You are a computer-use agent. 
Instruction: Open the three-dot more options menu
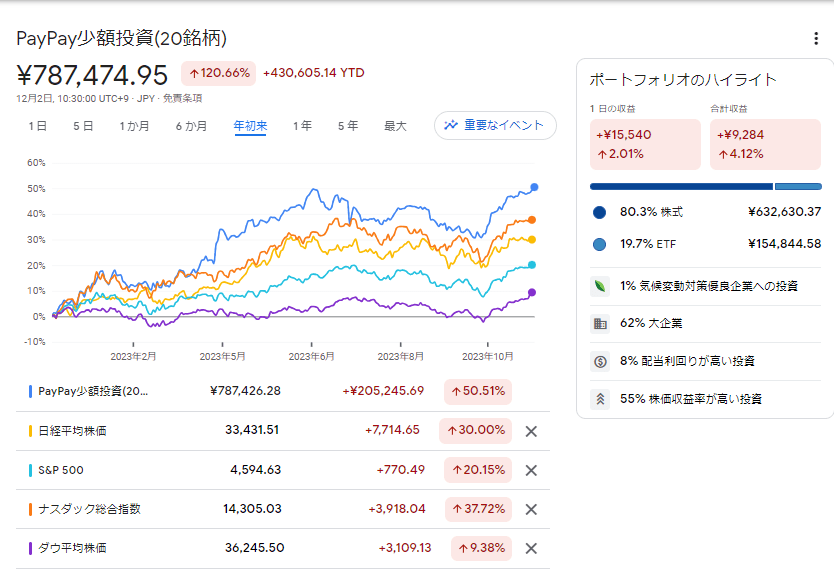pyautogui.click(x=817, y=39)
